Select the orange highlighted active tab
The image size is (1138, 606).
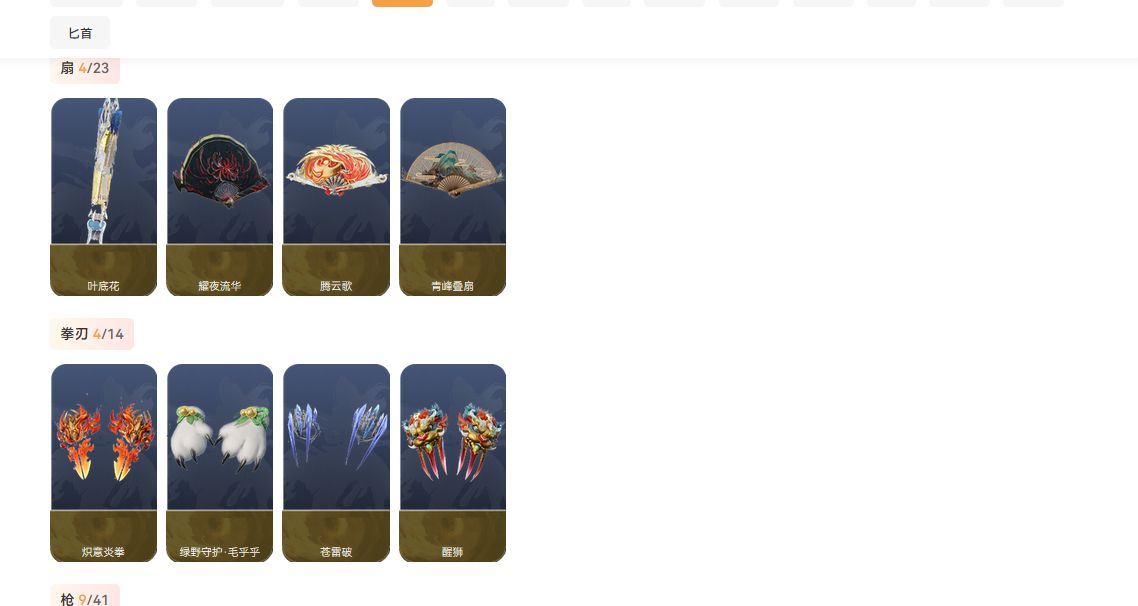click(402, 3)
